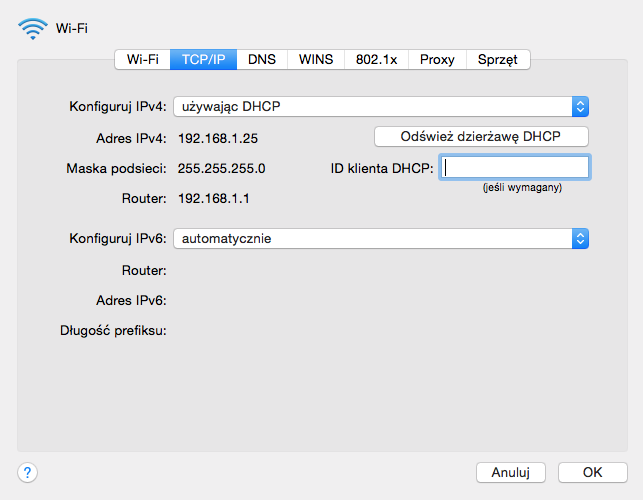Viewport: 643px width, 500px height.
Task: Open the Proxy tab
Action: (x=437, y=60)
